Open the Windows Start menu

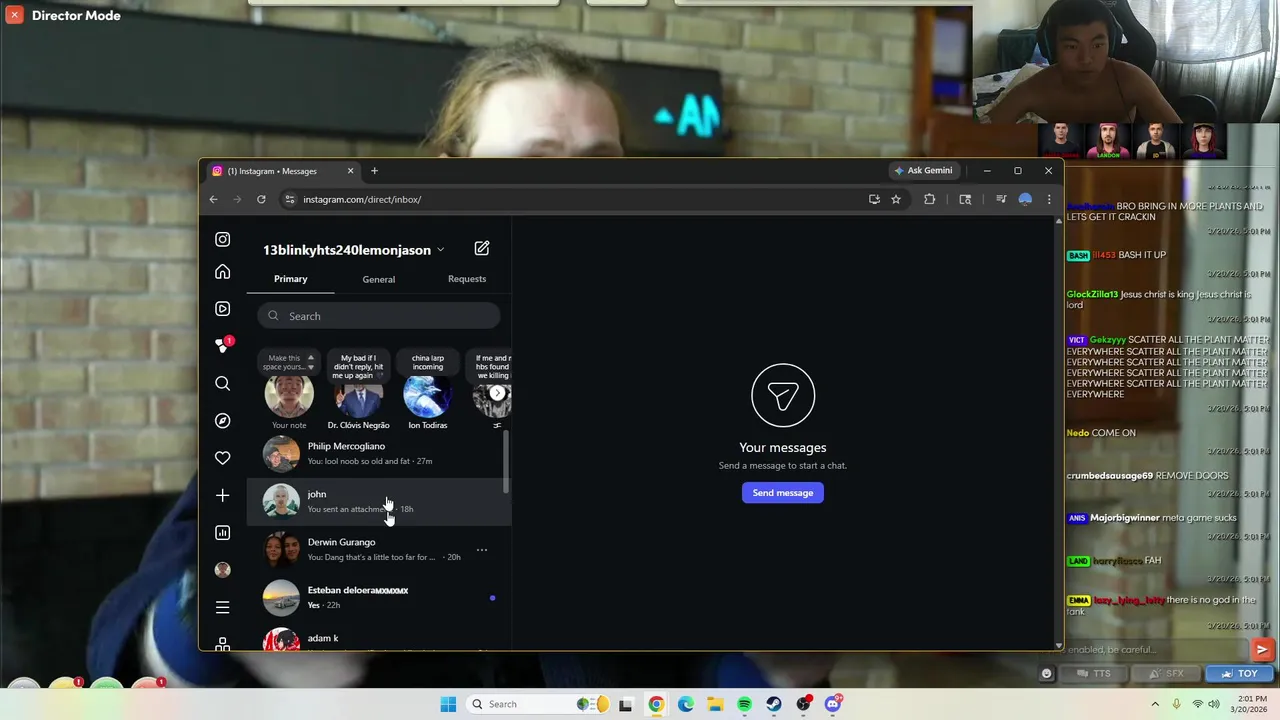(x=449, y=704)
